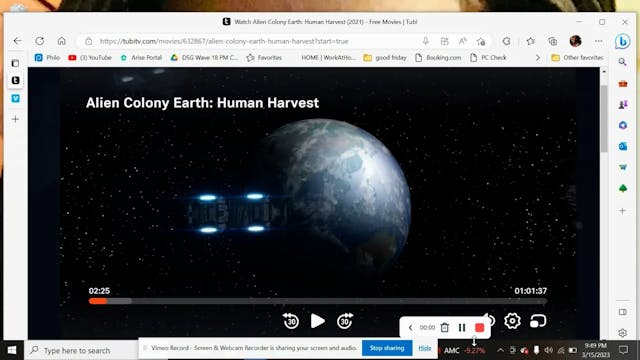Add this page to favorites star
This screenshot has width=640, height=360.
pos(481,41)
